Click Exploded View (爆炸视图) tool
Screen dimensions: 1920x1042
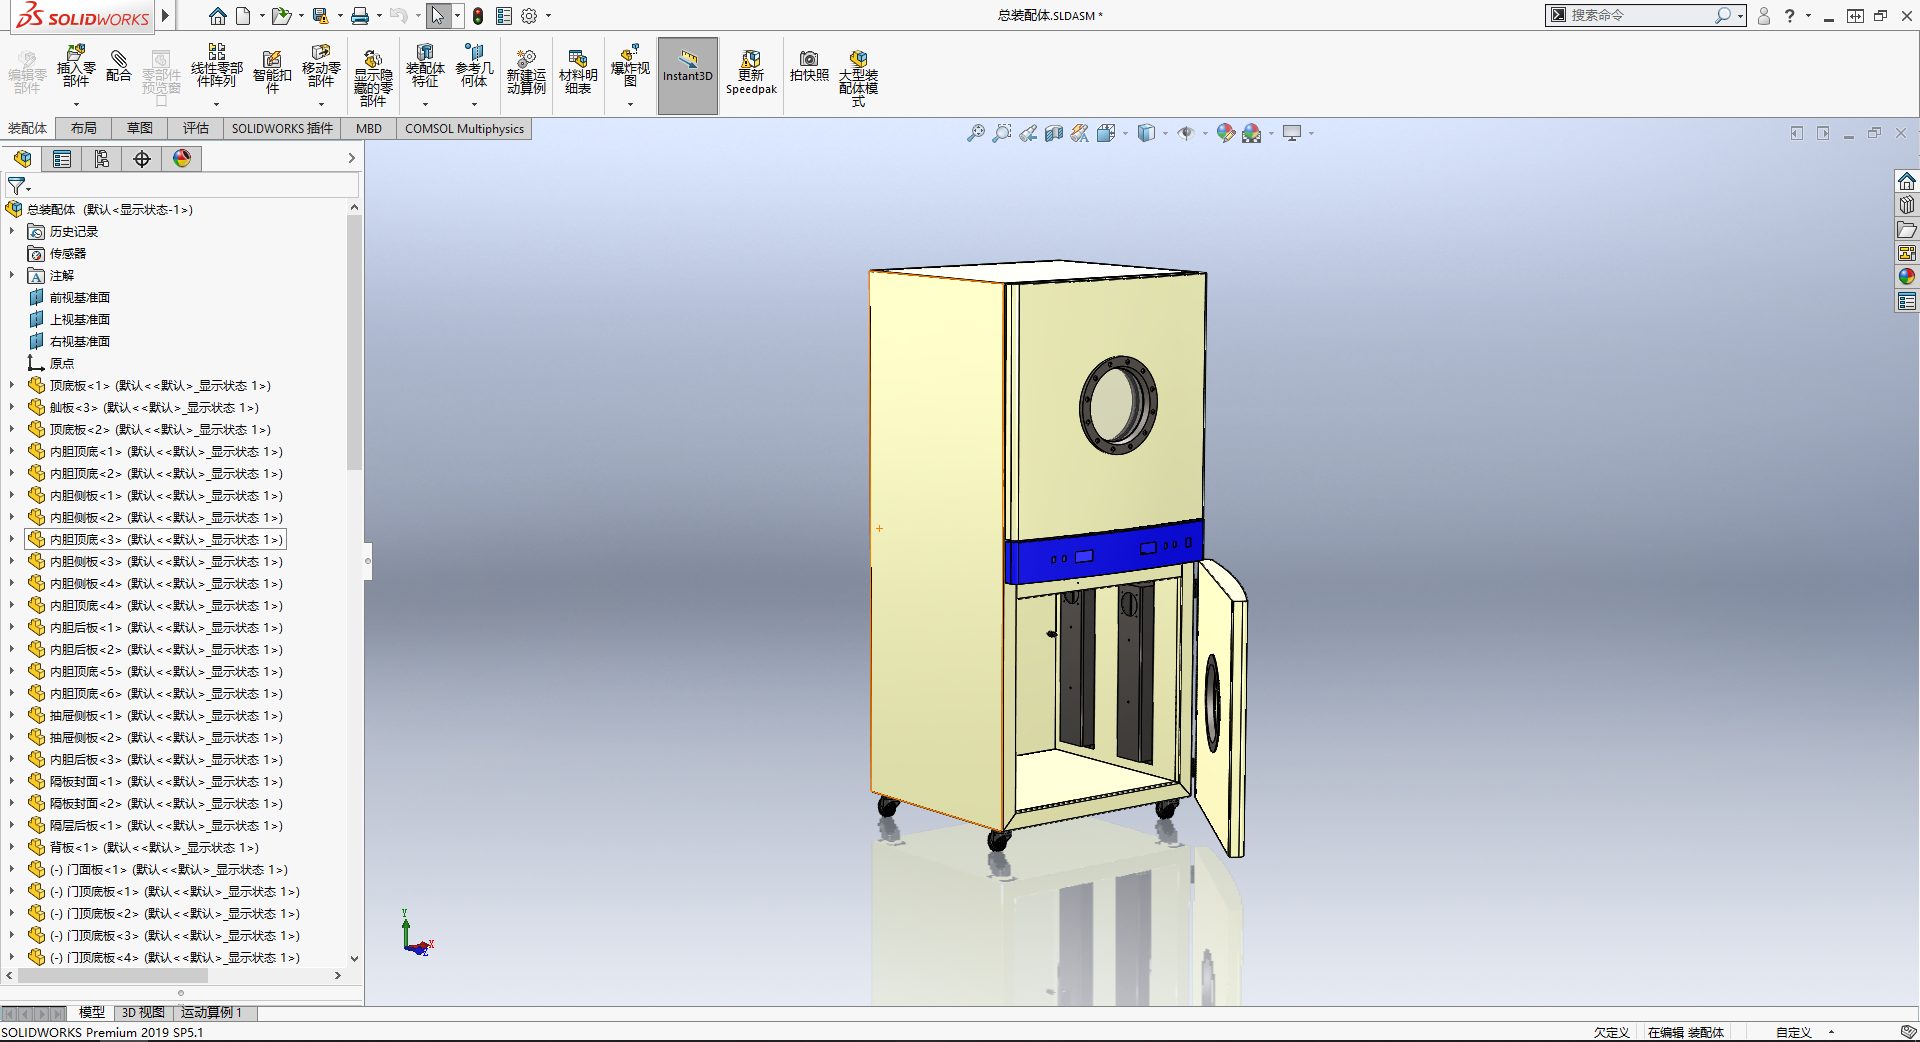(630, 65)
